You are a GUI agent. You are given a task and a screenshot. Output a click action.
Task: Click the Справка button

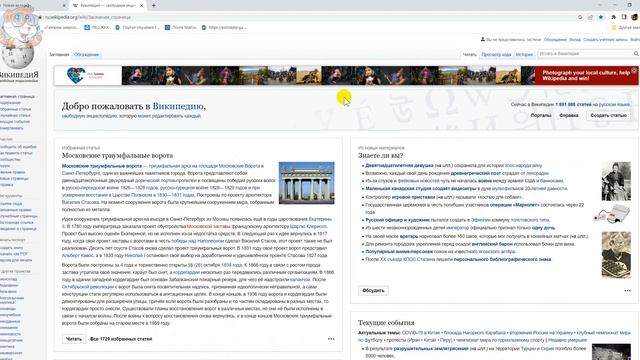[x=569, y=116]
